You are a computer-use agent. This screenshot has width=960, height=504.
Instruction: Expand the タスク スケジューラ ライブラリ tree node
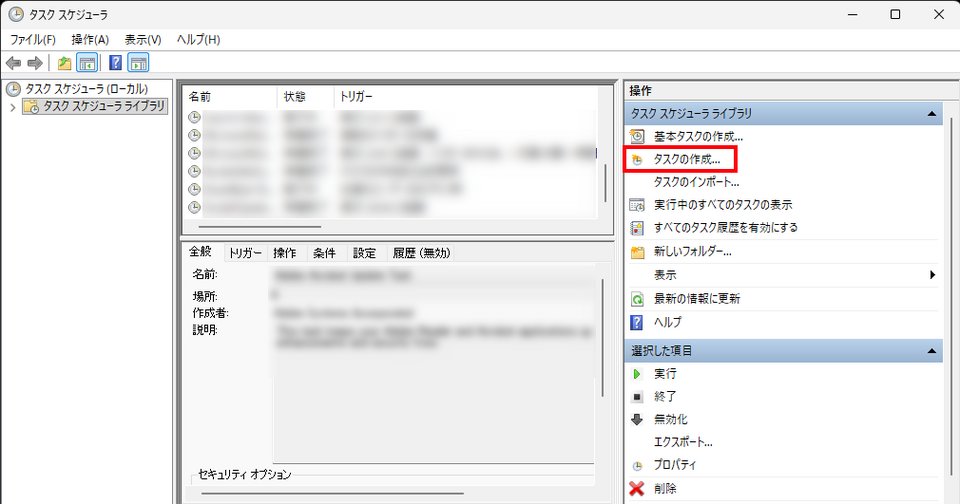12,107
